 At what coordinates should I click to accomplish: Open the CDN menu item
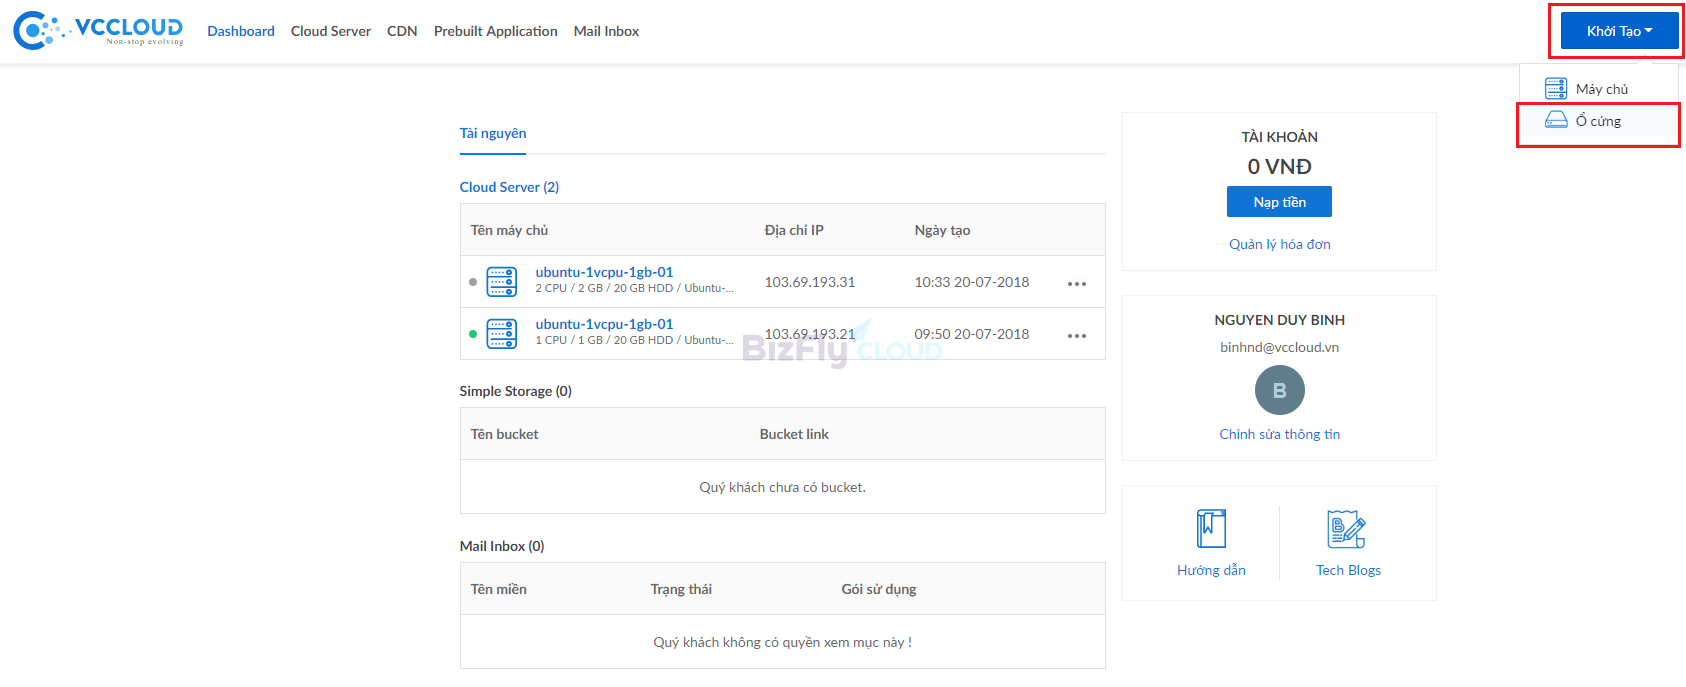pos(402,31)
